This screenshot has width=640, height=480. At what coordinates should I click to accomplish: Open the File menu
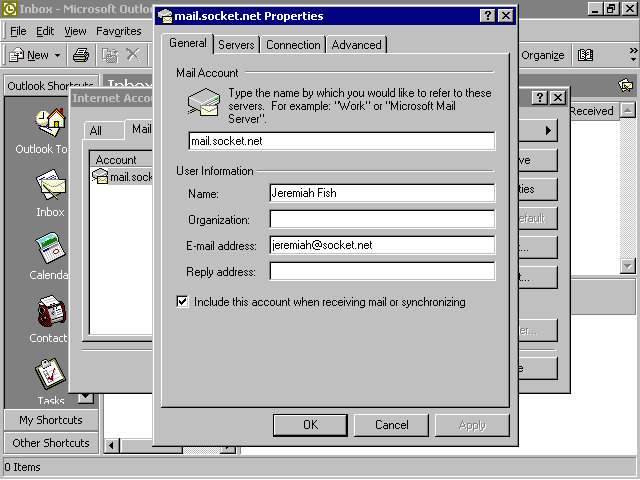pyautogui.click(x=18, y=31)
